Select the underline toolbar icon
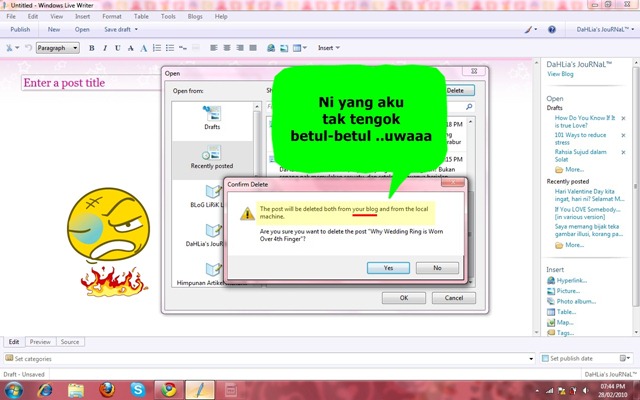Viewport: 640px width, 400px height. coord(118,48)
